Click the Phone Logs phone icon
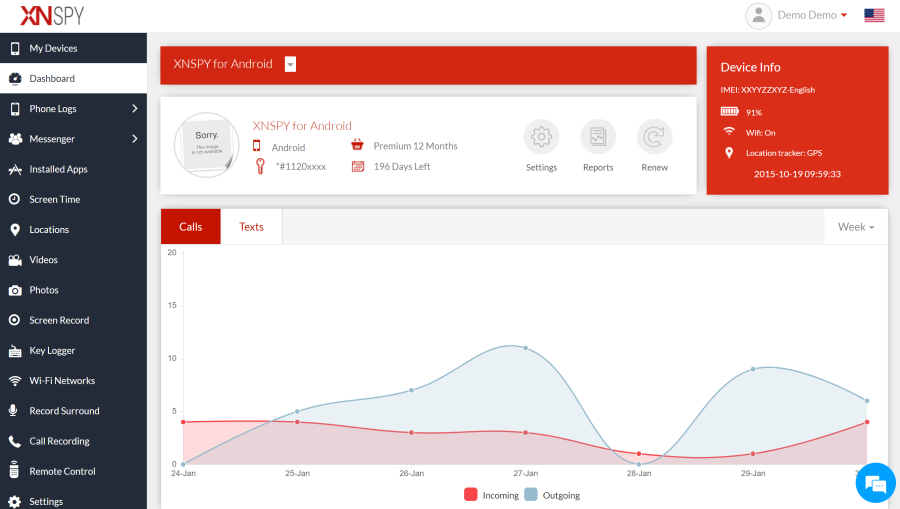The image size is (900, 509). [15, 109]
